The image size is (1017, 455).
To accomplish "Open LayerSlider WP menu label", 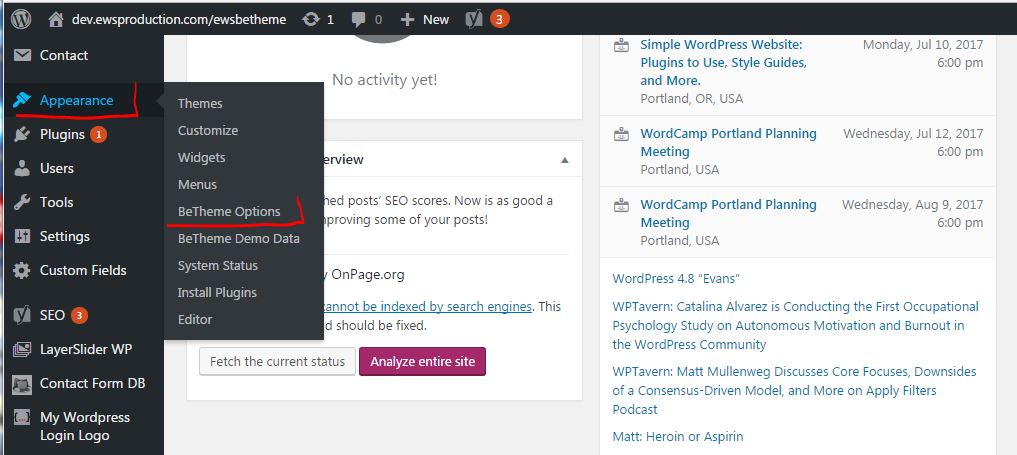I will 86,350.
